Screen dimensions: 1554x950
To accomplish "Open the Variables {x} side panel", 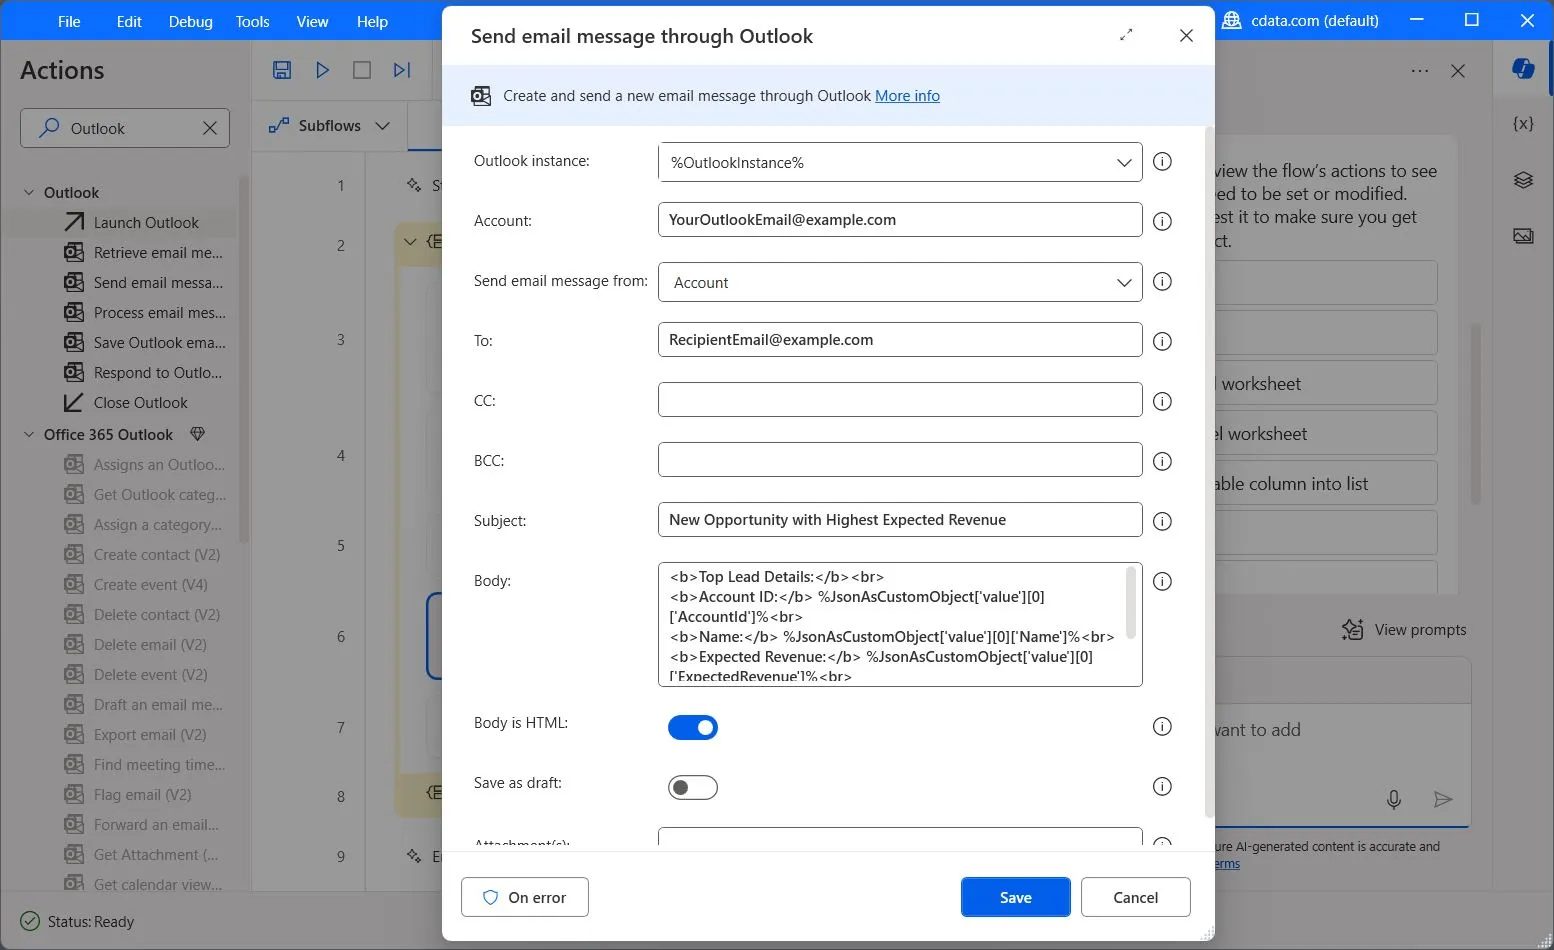I will (1523, 124).
